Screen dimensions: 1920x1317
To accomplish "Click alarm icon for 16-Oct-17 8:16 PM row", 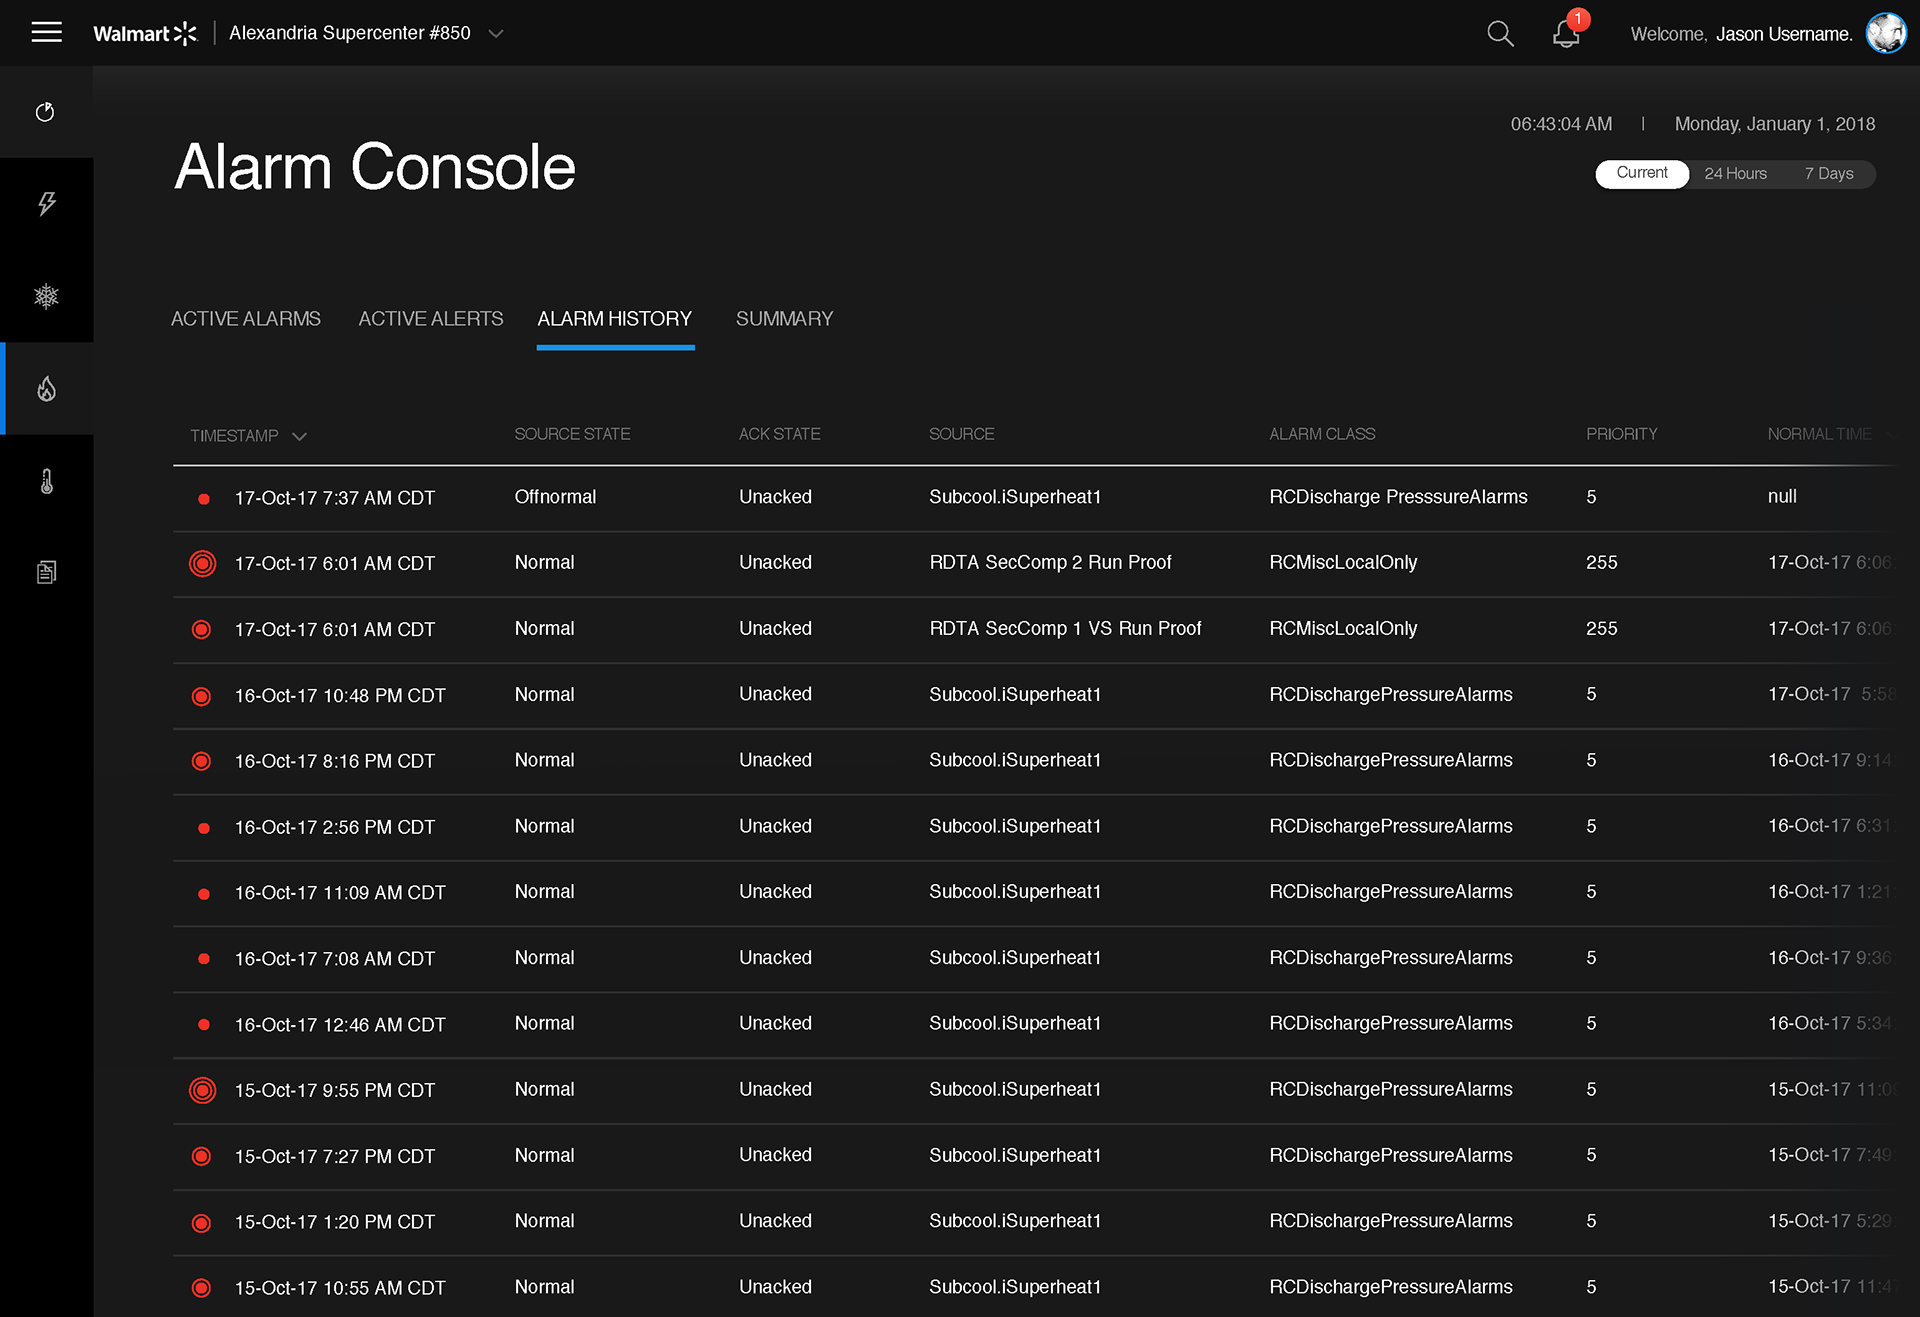I will 201,761.
